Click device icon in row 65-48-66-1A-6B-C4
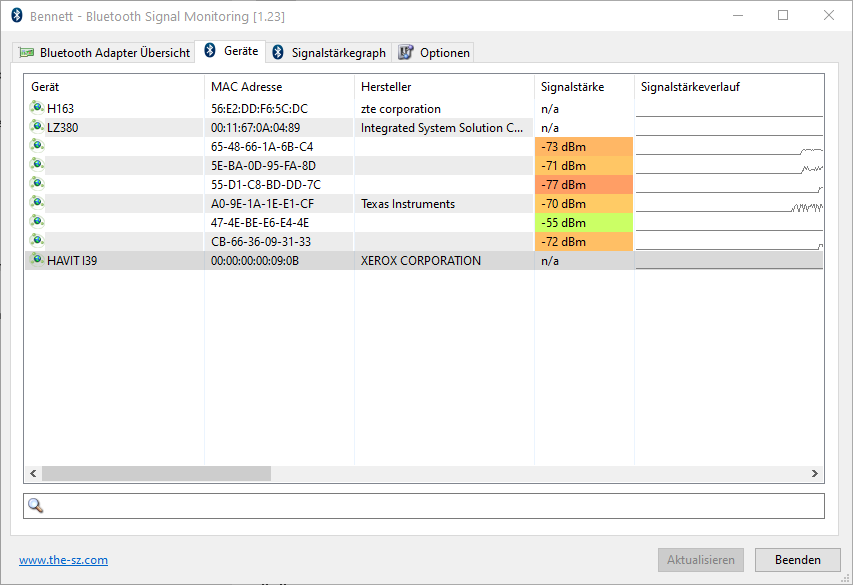The image size is (853, 585). tap(36, 145)
